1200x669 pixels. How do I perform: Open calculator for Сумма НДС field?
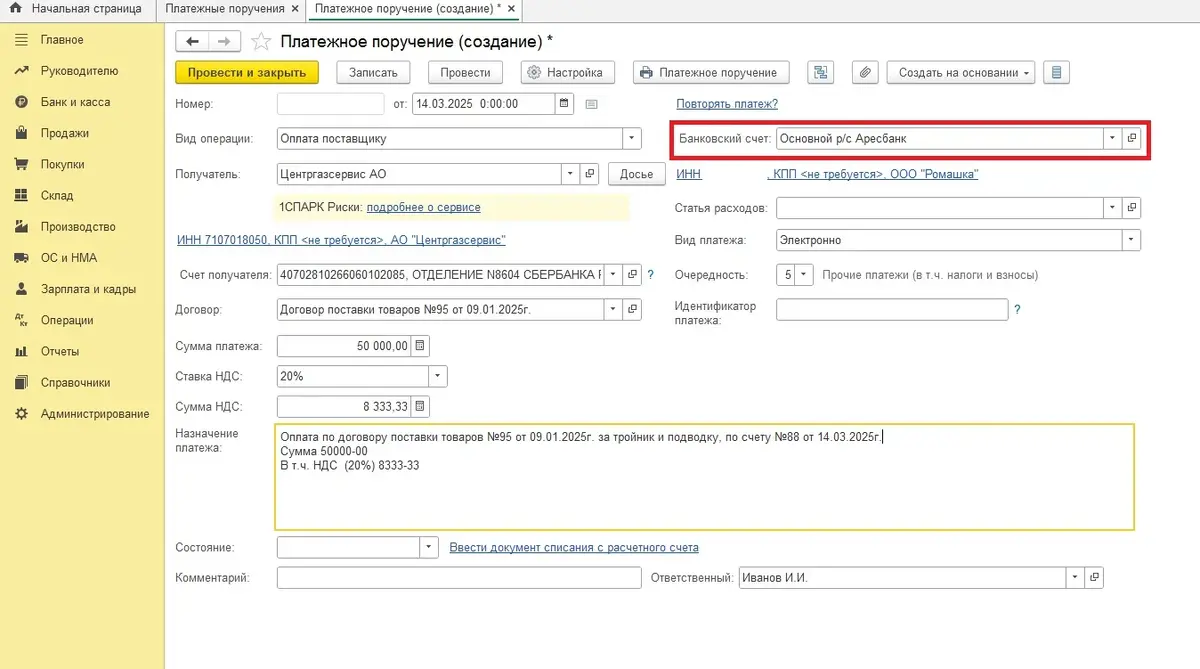(x=420, y=407)
